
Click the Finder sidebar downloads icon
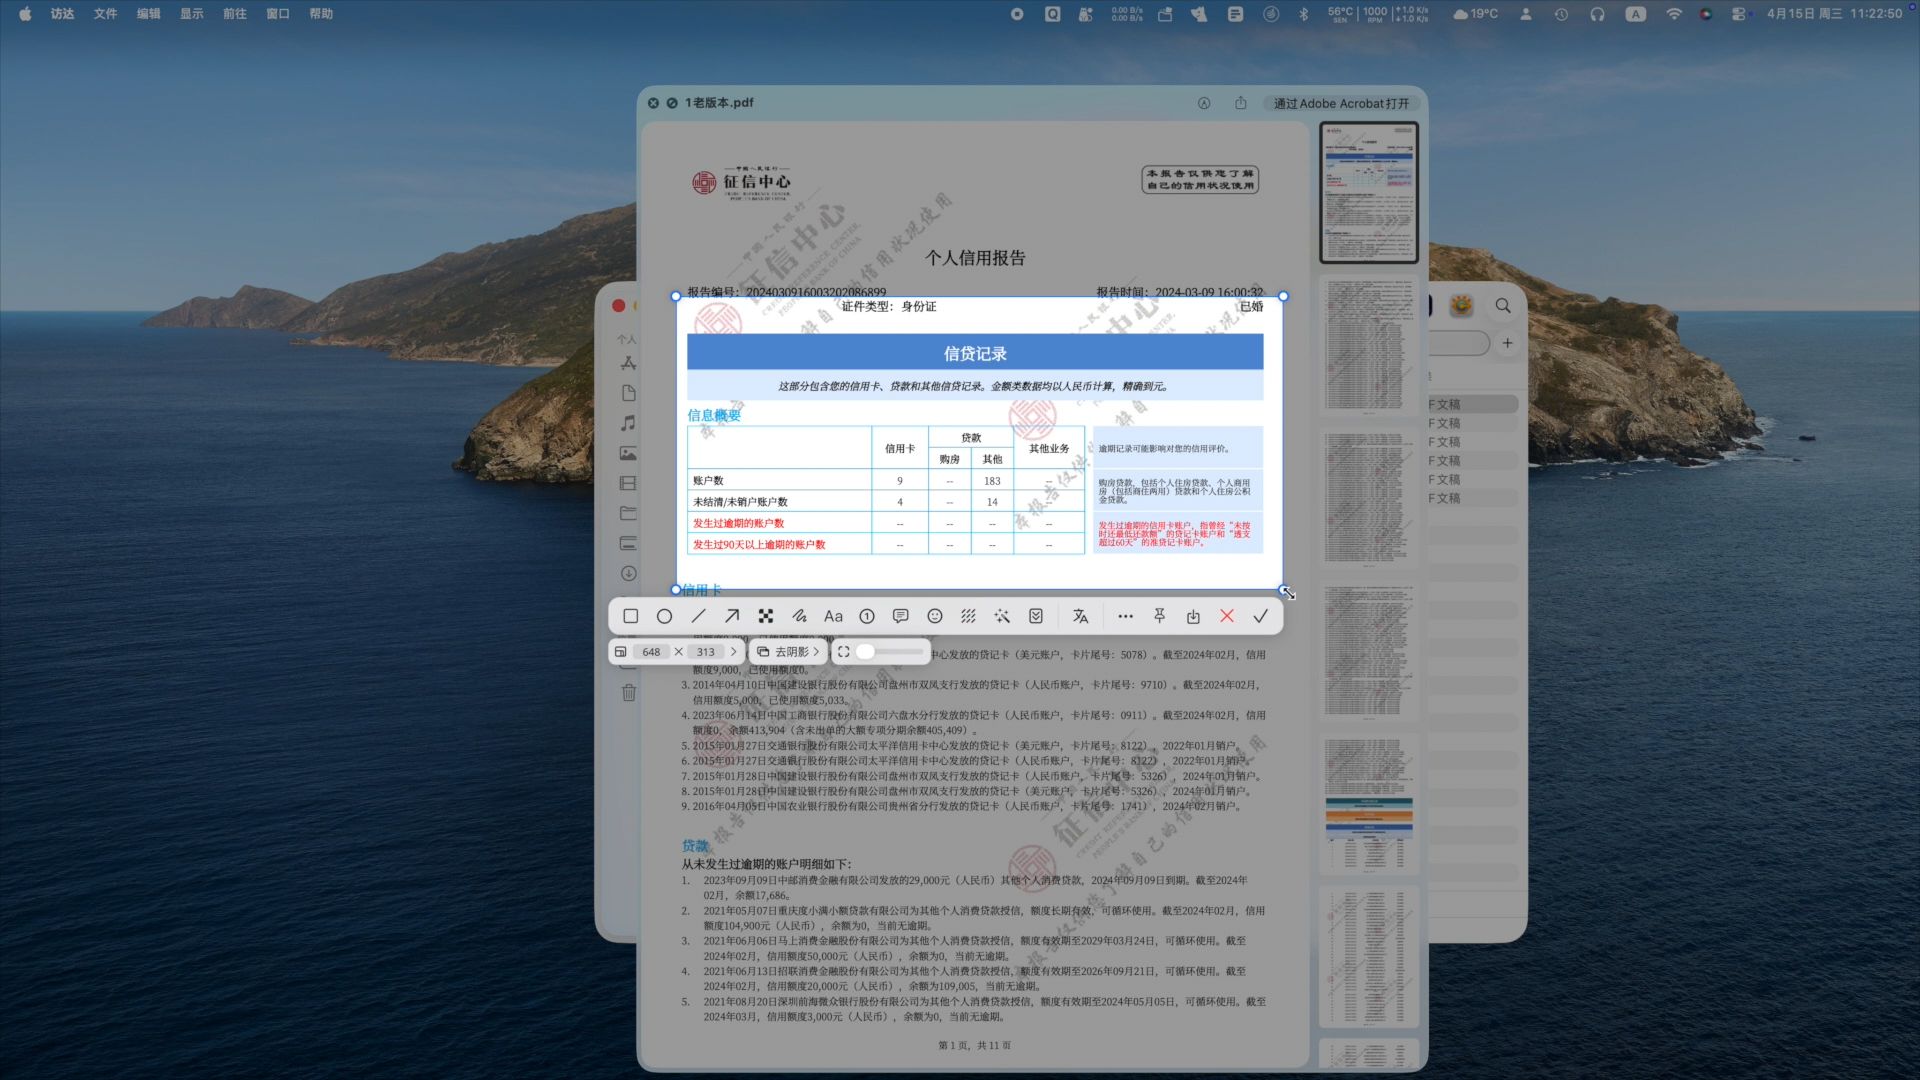(x=628, y=573)
